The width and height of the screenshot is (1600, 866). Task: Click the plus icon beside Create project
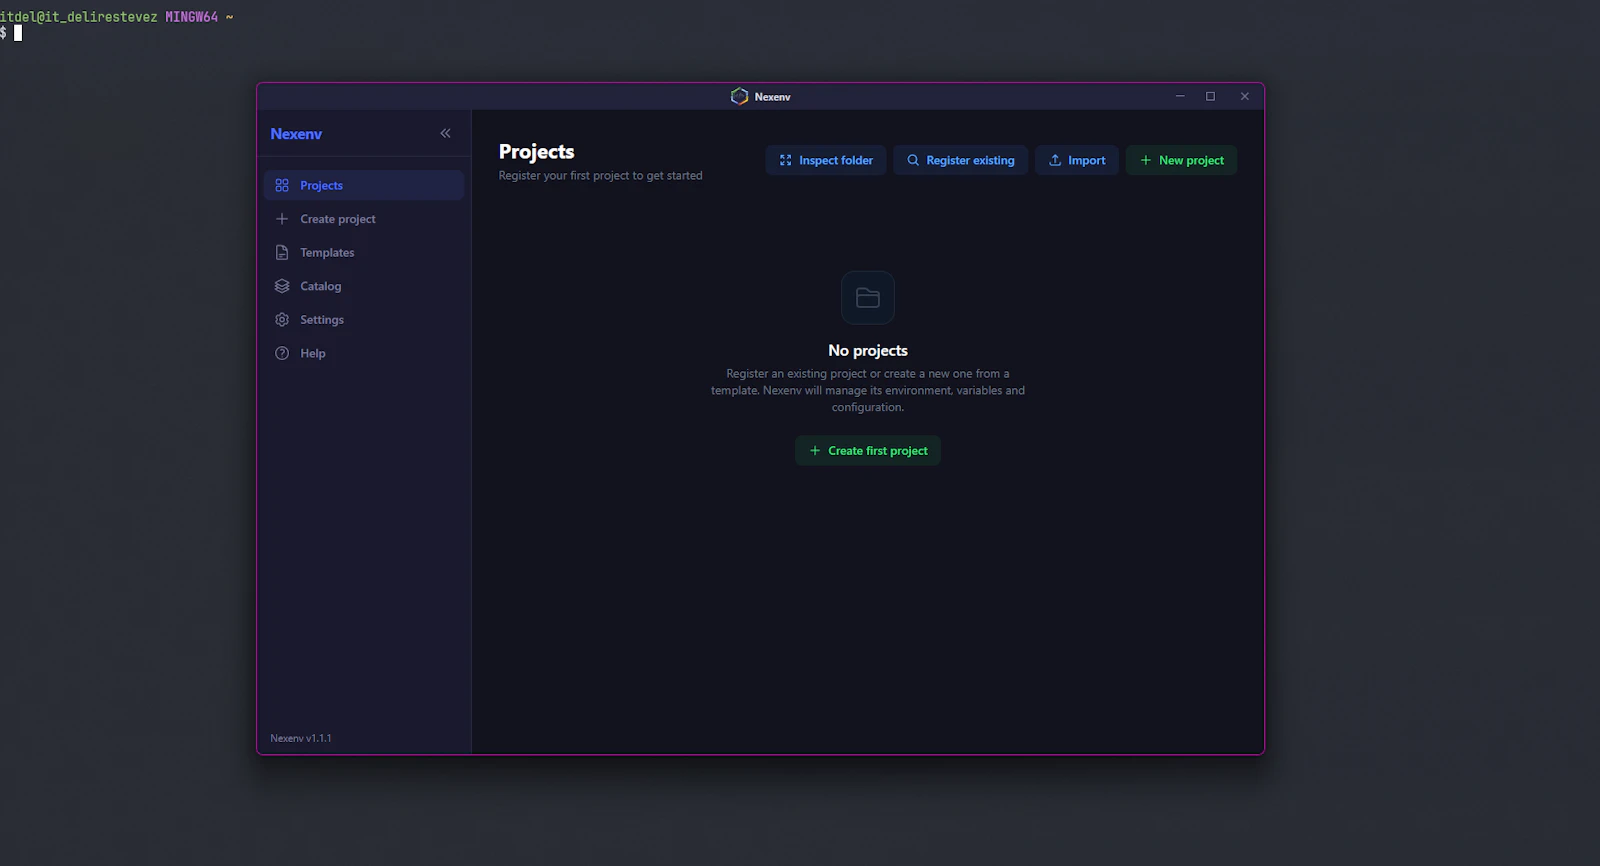tap(282, 219)
